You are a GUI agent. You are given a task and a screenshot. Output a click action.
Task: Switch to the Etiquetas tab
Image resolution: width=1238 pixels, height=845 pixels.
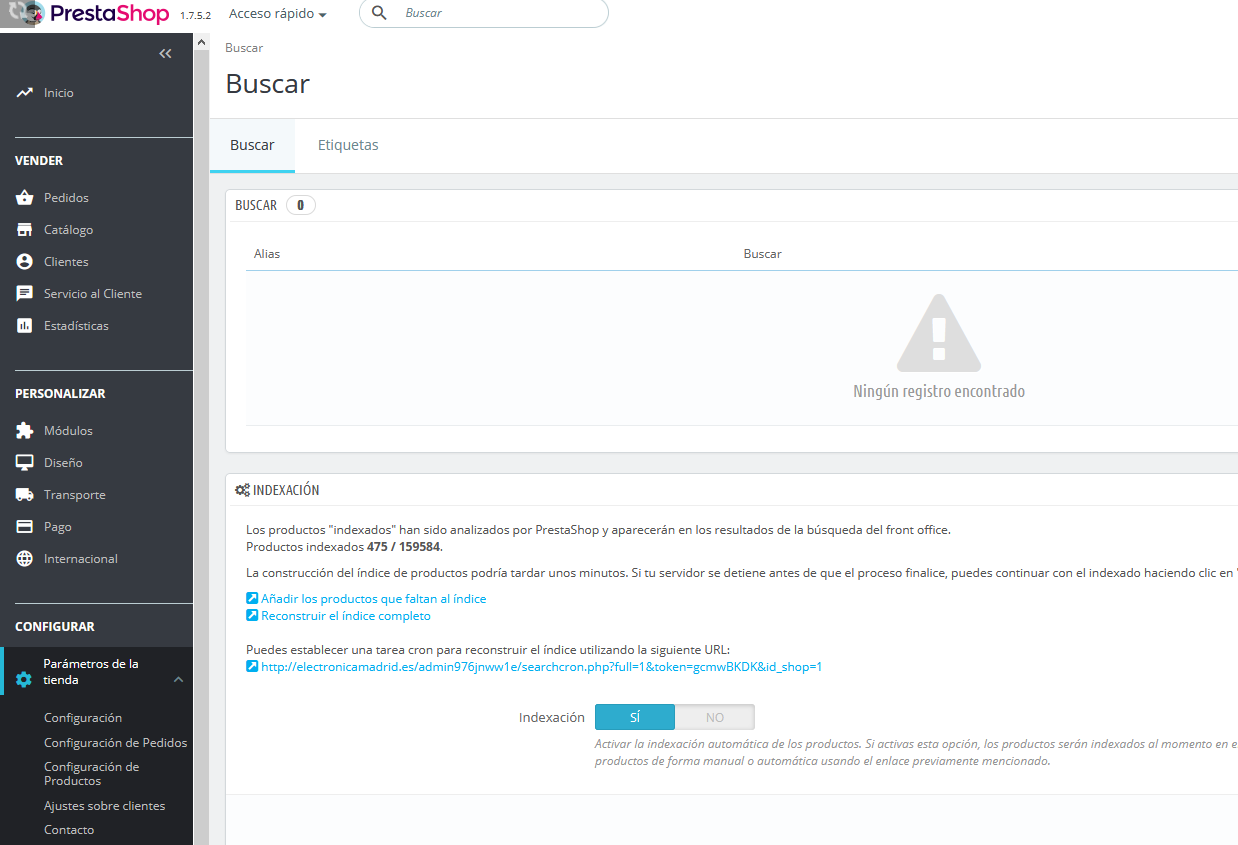pos(348,145)
